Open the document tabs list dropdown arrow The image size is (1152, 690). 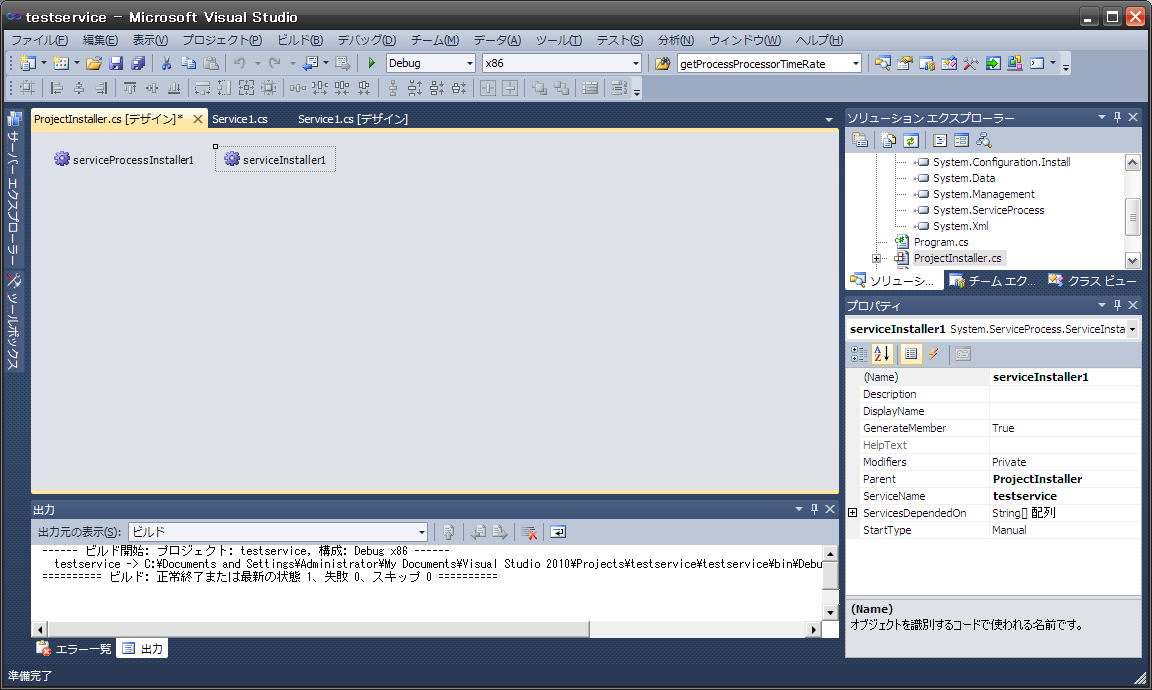coord(829,120)
